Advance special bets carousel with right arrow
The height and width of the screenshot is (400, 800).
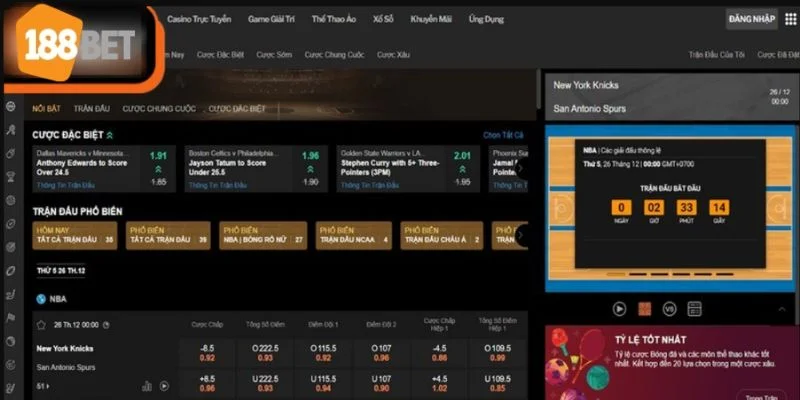click(520, 168)
